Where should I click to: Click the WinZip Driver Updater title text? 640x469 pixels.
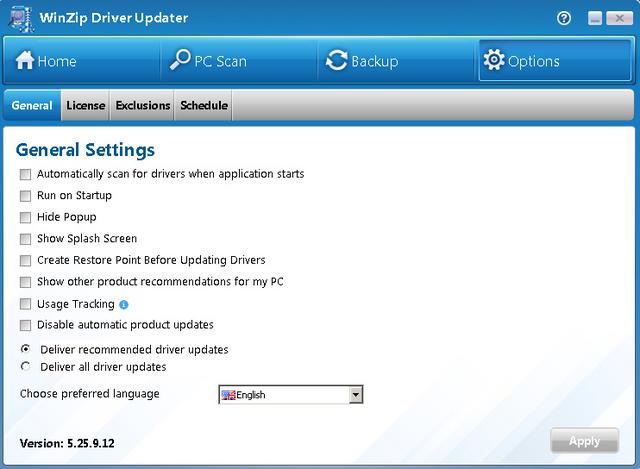(113, 18)
